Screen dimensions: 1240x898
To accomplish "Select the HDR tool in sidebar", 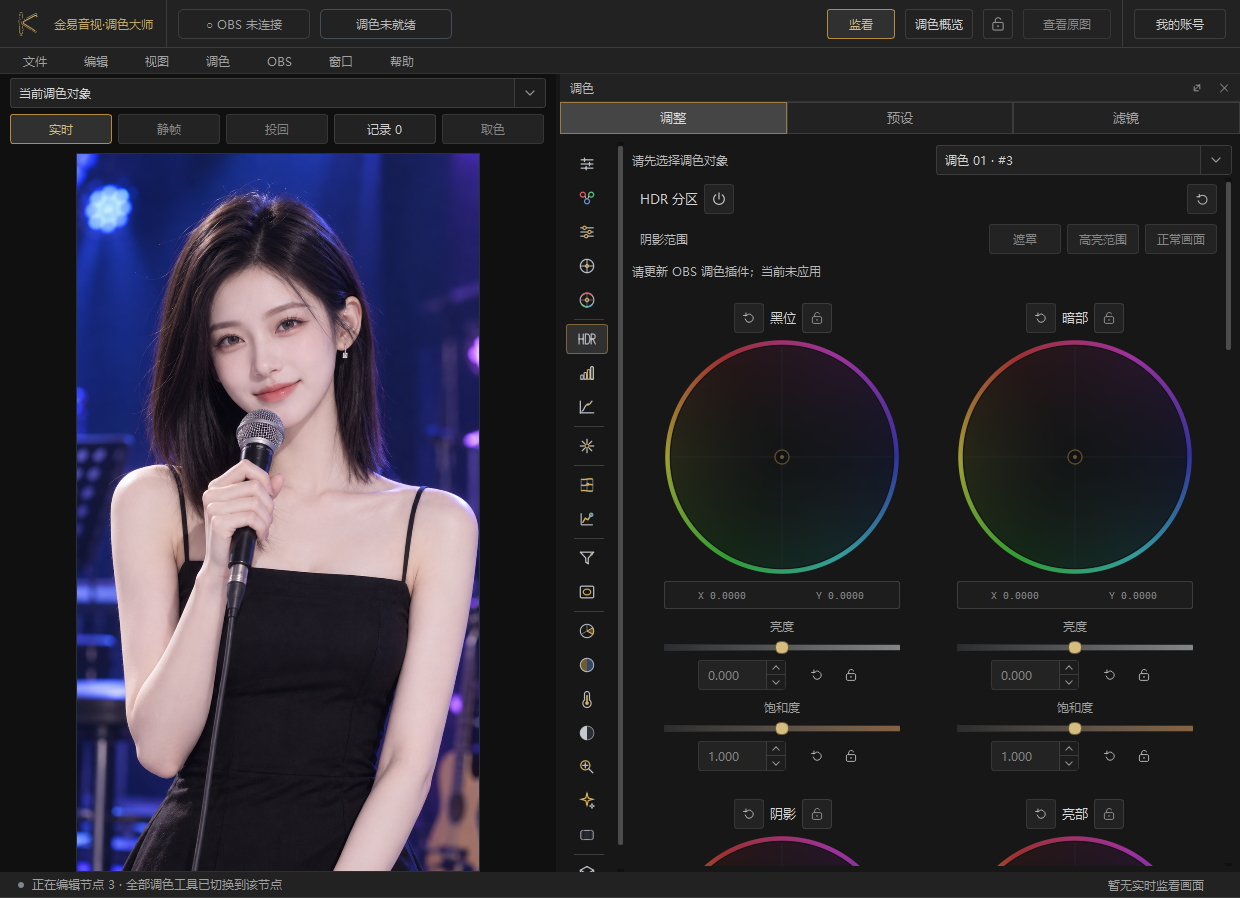I will point(587,339).
